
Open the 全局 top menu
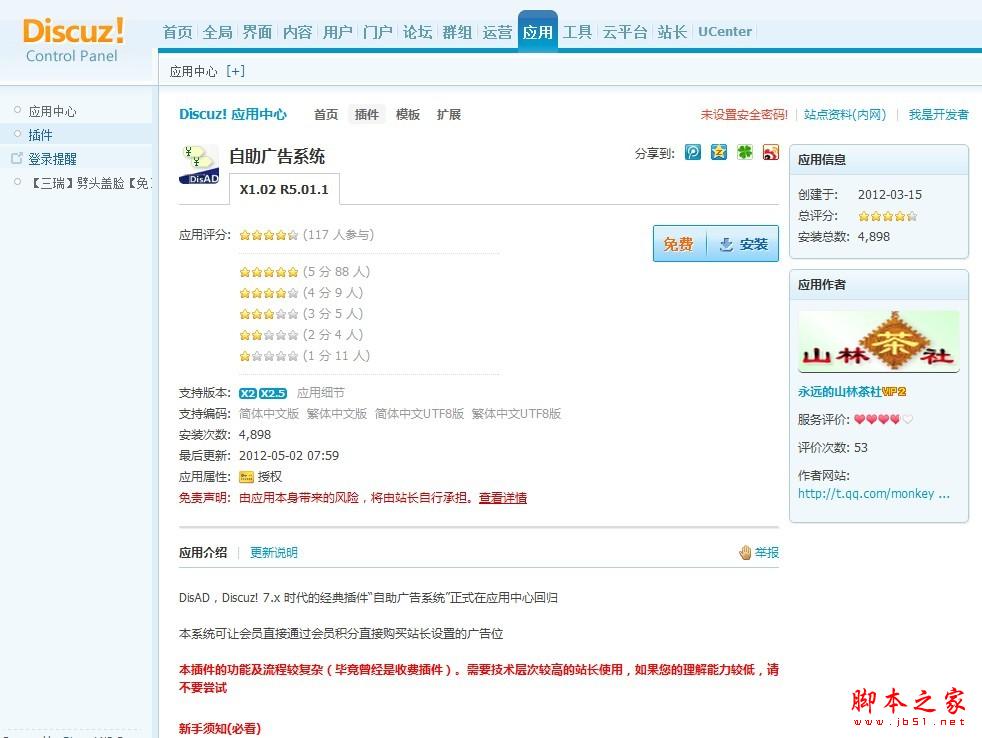[x=218, y=32]
